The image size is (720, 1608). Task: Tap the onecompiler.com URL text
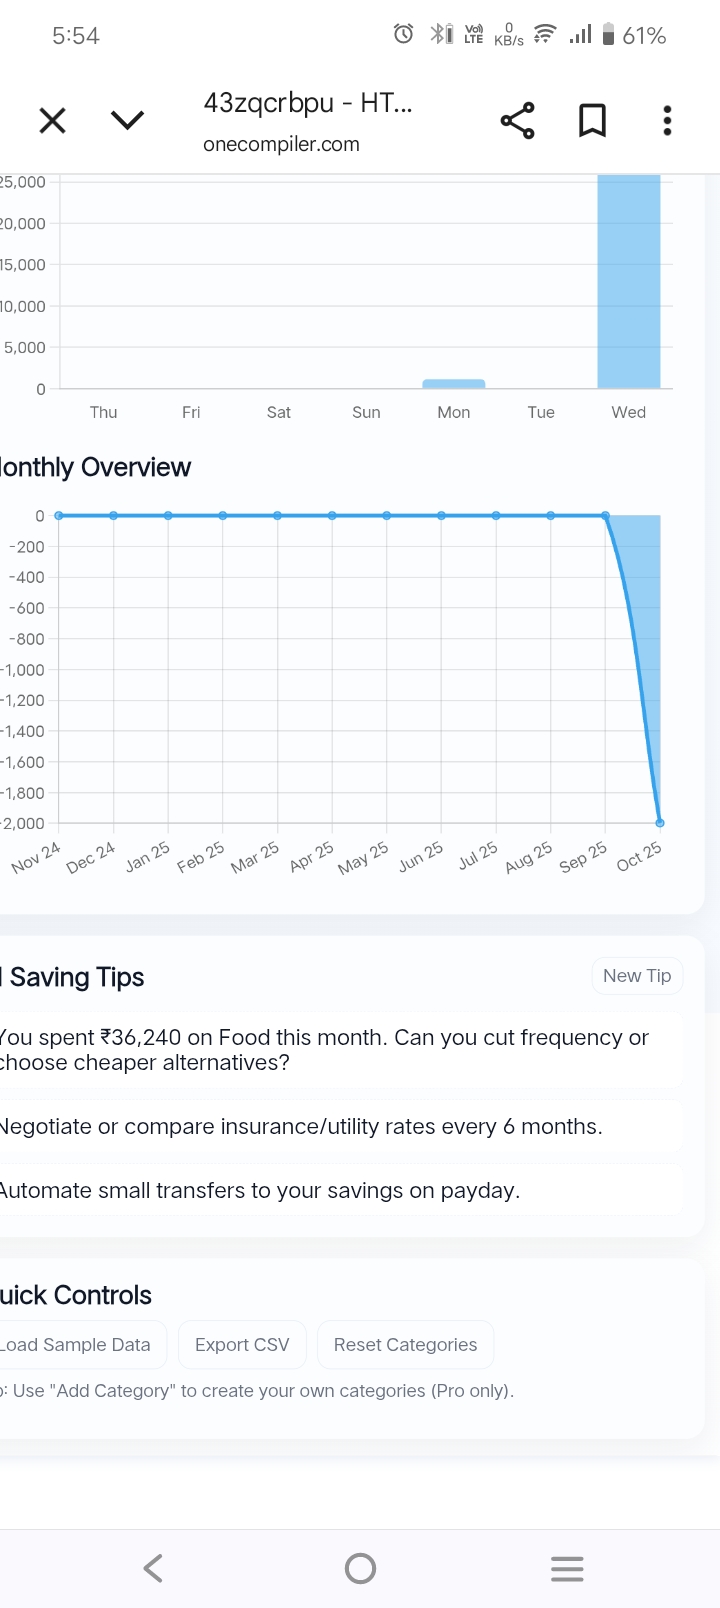[281, 144]
